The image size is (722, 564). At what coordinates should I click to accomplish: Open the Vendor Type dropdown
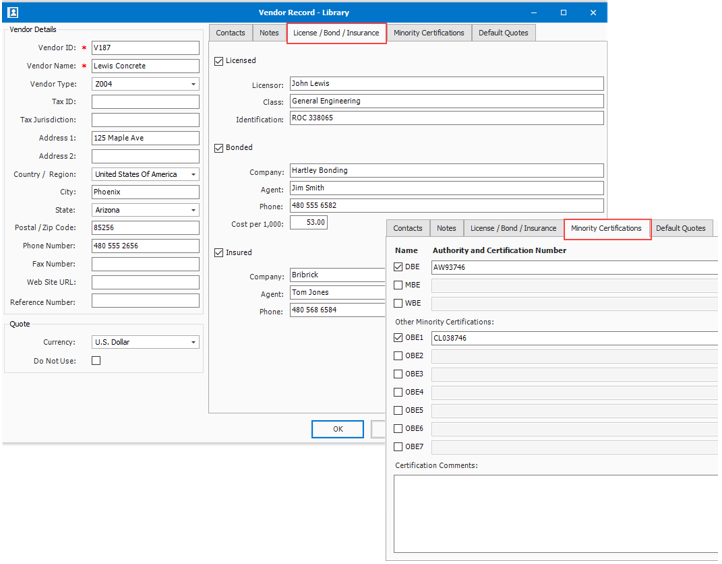pos(193,85)
